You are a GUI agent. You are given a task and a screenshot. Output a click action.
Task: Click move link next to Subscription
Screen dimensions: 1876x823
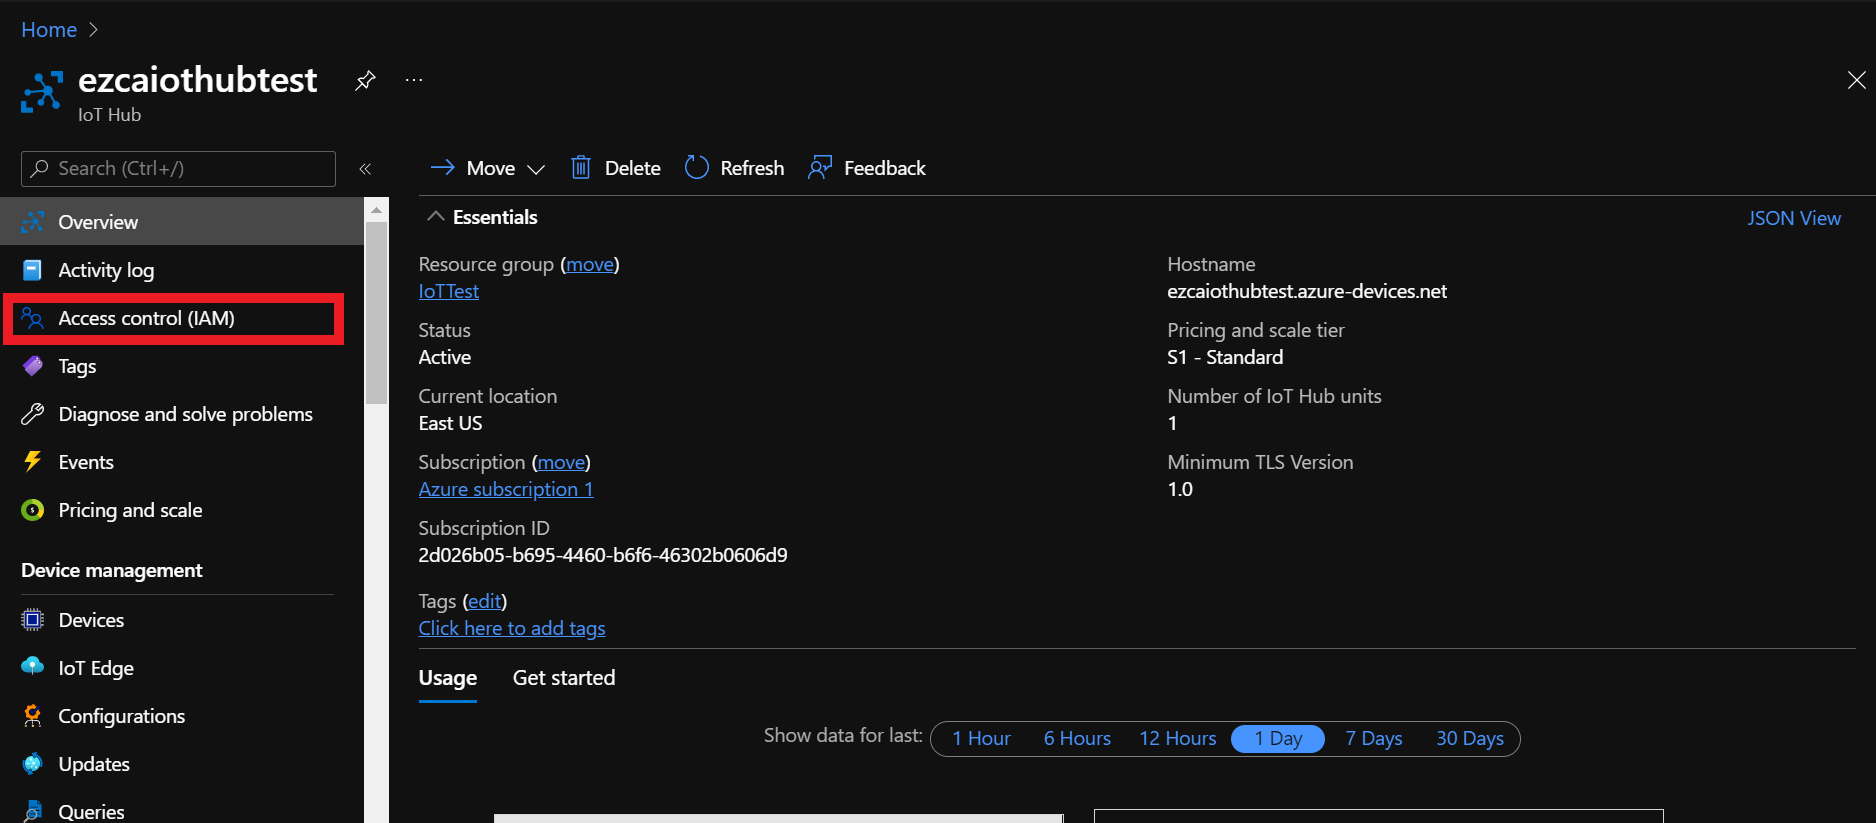562,462
